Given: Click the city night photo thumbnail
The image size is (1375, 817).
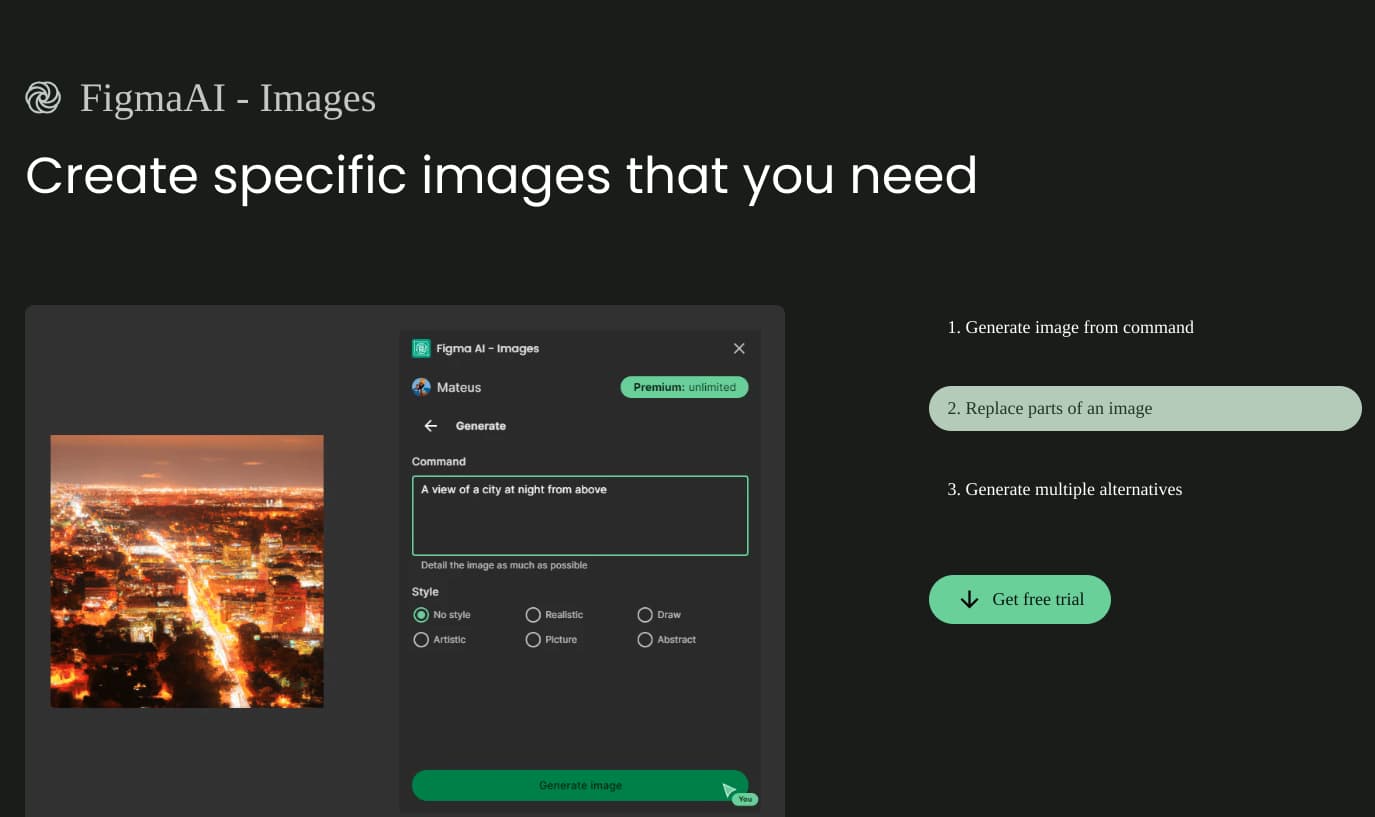Looking at the screenshot, I should pos(186,571).
